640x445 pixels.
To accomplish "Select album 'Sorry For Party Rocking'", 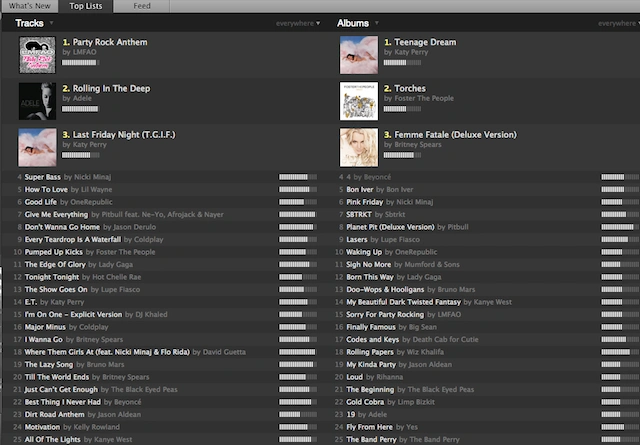I will click(385, 315).
